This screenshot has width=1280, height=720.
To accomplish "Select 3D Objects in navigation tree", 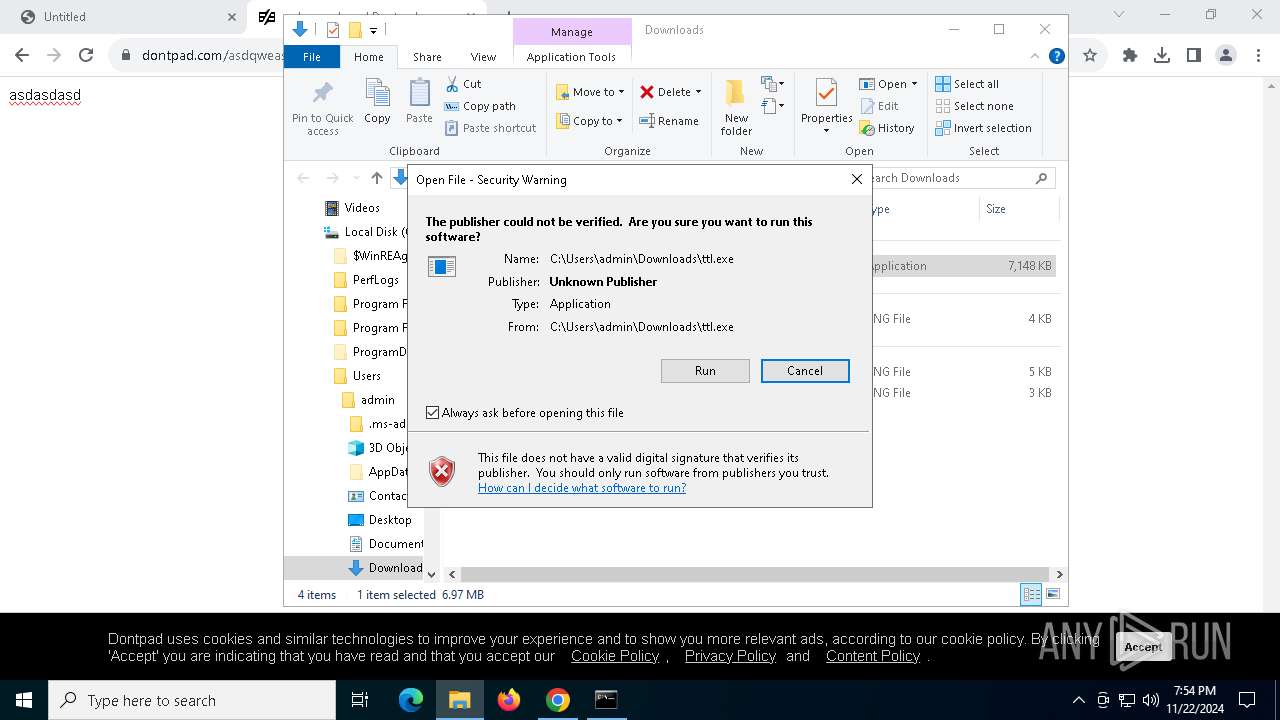I will coord(378,448).
